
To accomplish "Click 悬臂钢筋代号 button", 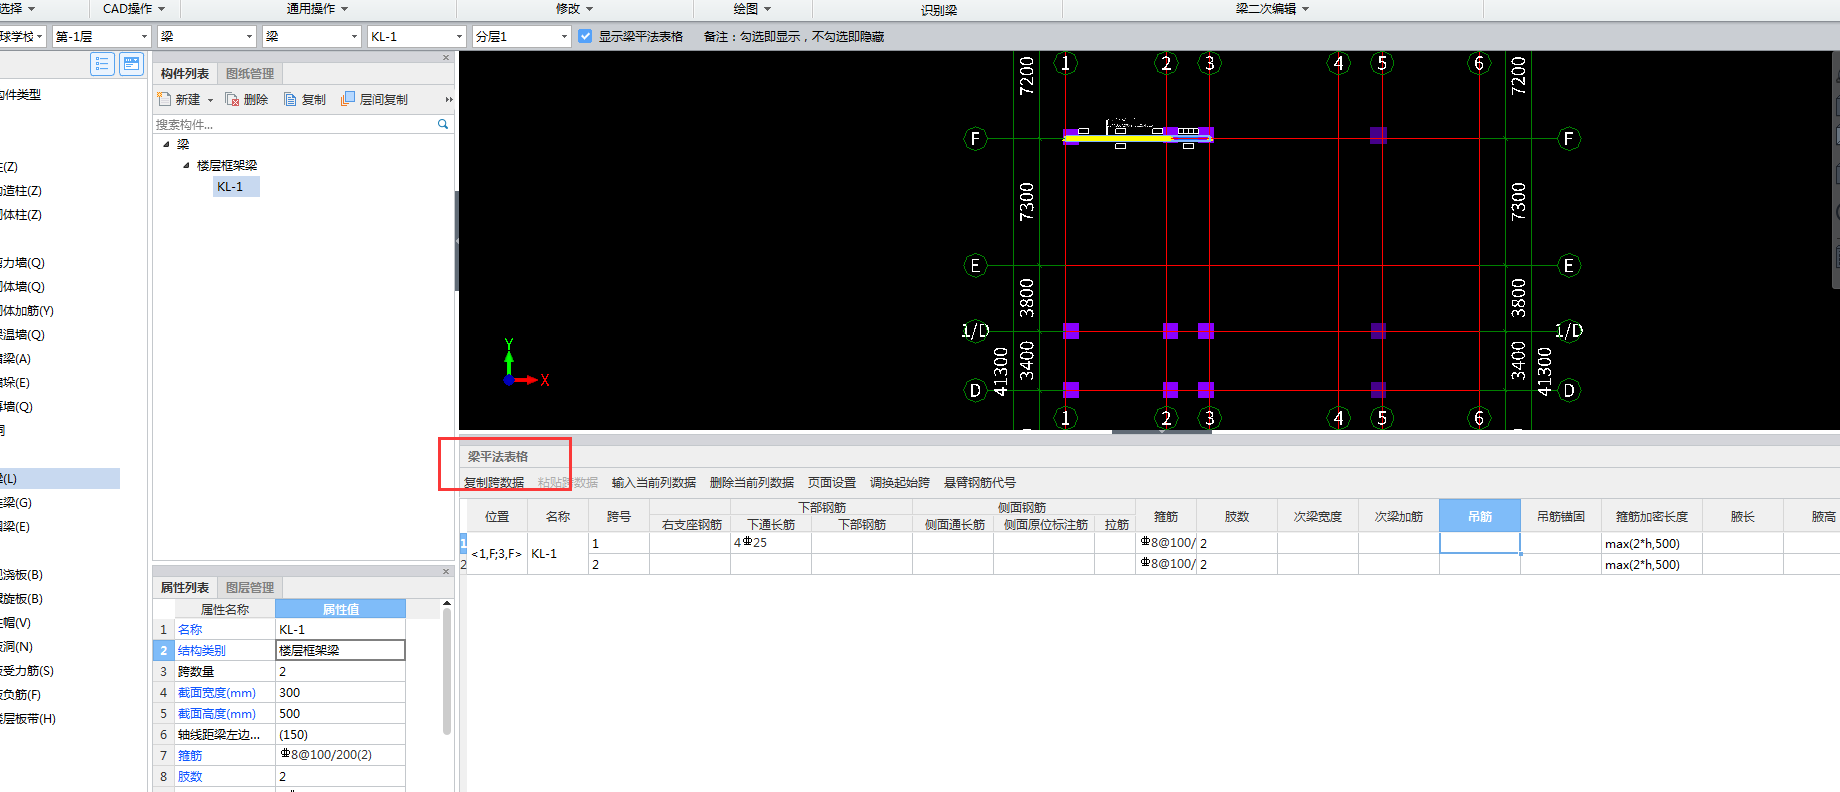I will (x=980, y=483).
